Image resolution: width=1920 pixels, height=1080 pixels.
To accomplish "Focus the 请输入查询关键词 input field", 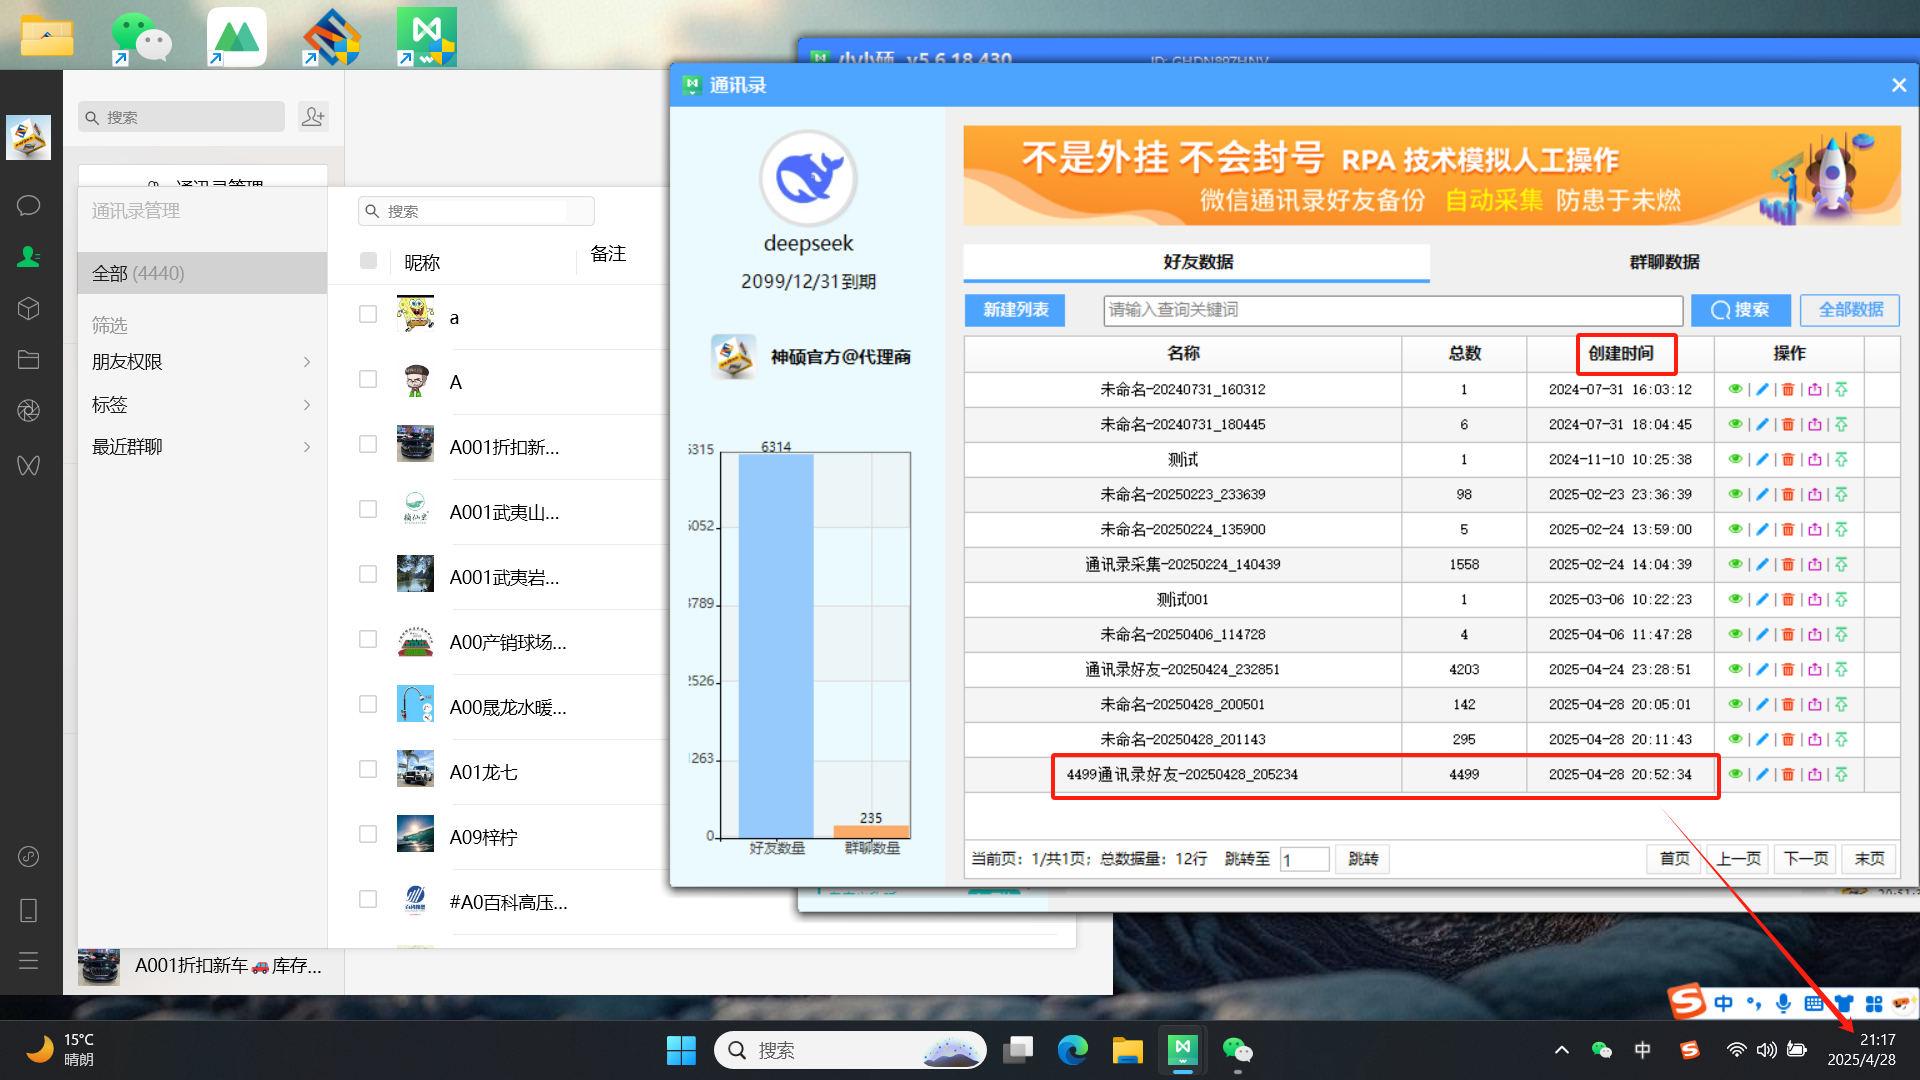I will coord(1393,310).
